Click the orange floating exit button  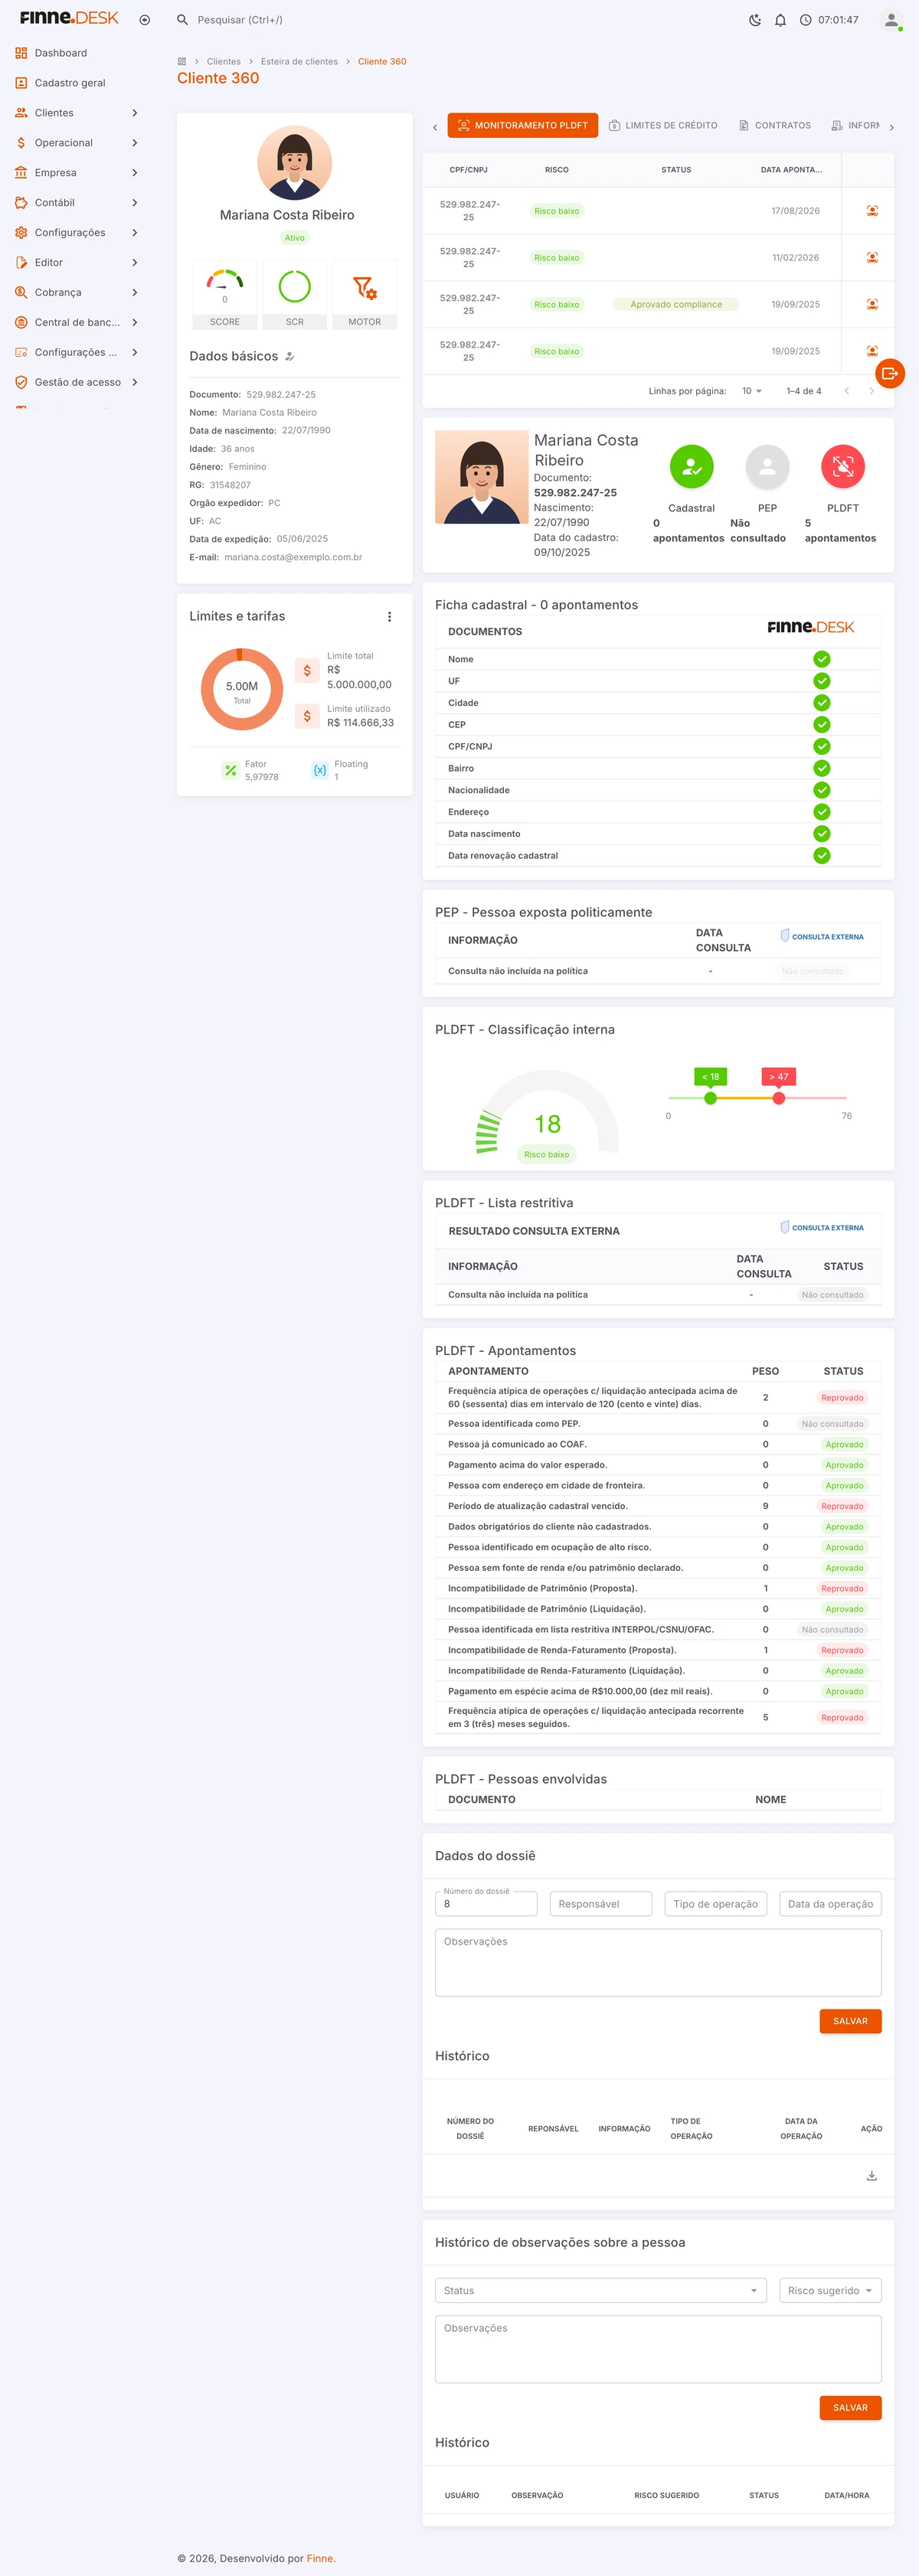click(889, 374)
